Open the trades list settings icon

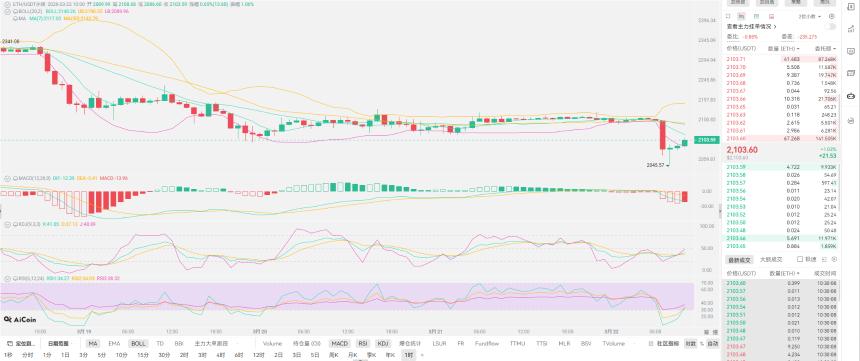click(x=834, y=259)
